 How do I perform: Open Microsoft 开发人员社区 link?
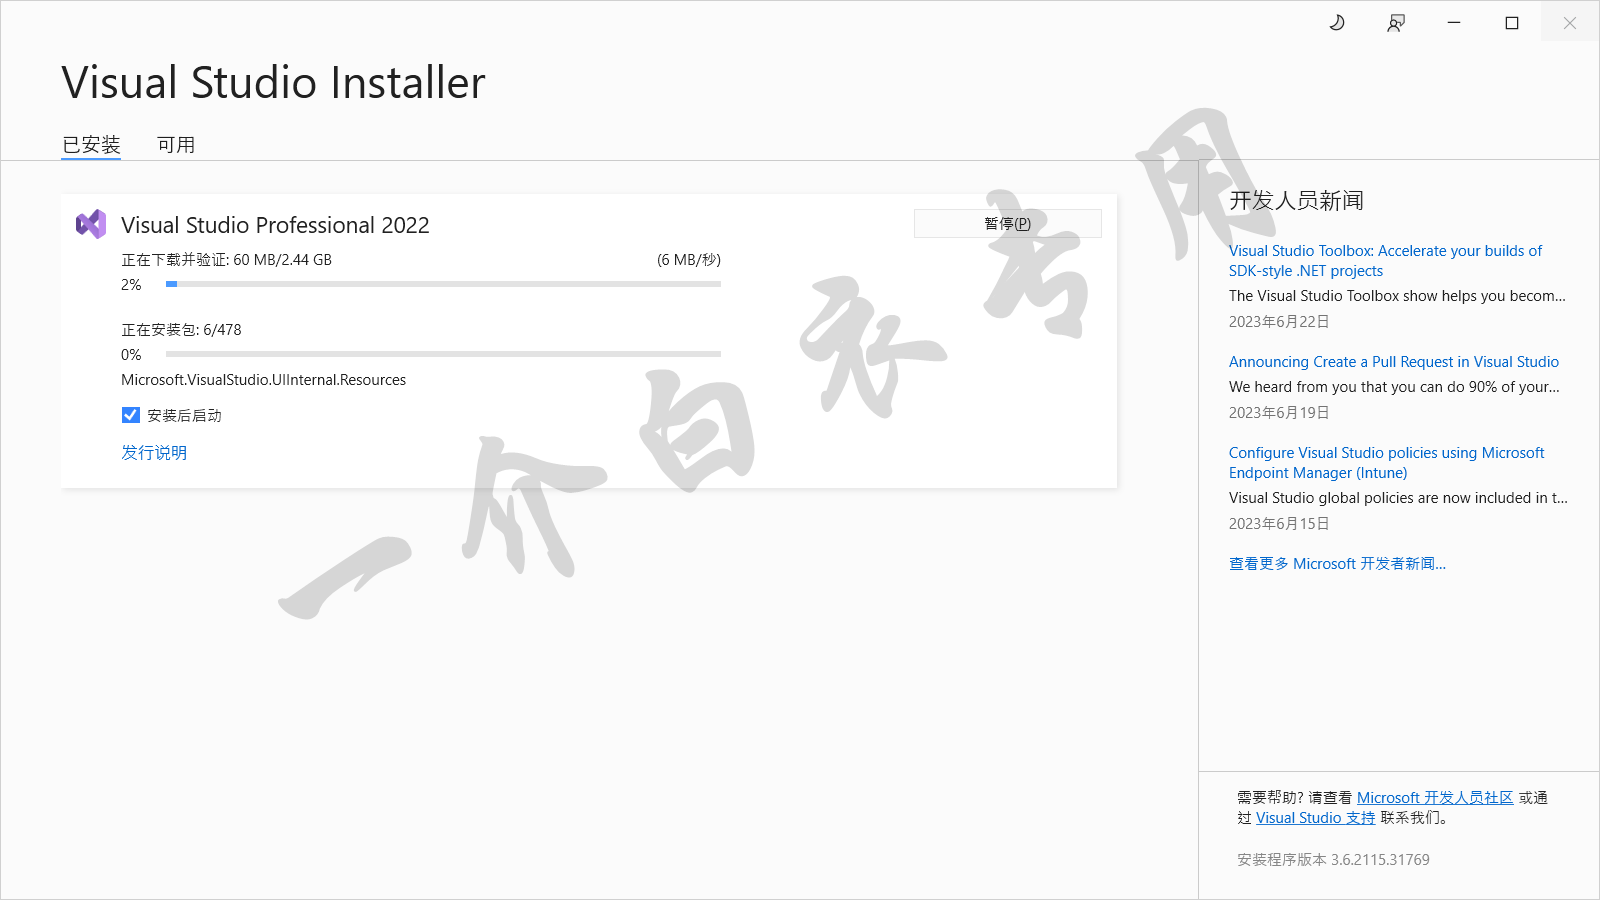[x=1435, y=798]
